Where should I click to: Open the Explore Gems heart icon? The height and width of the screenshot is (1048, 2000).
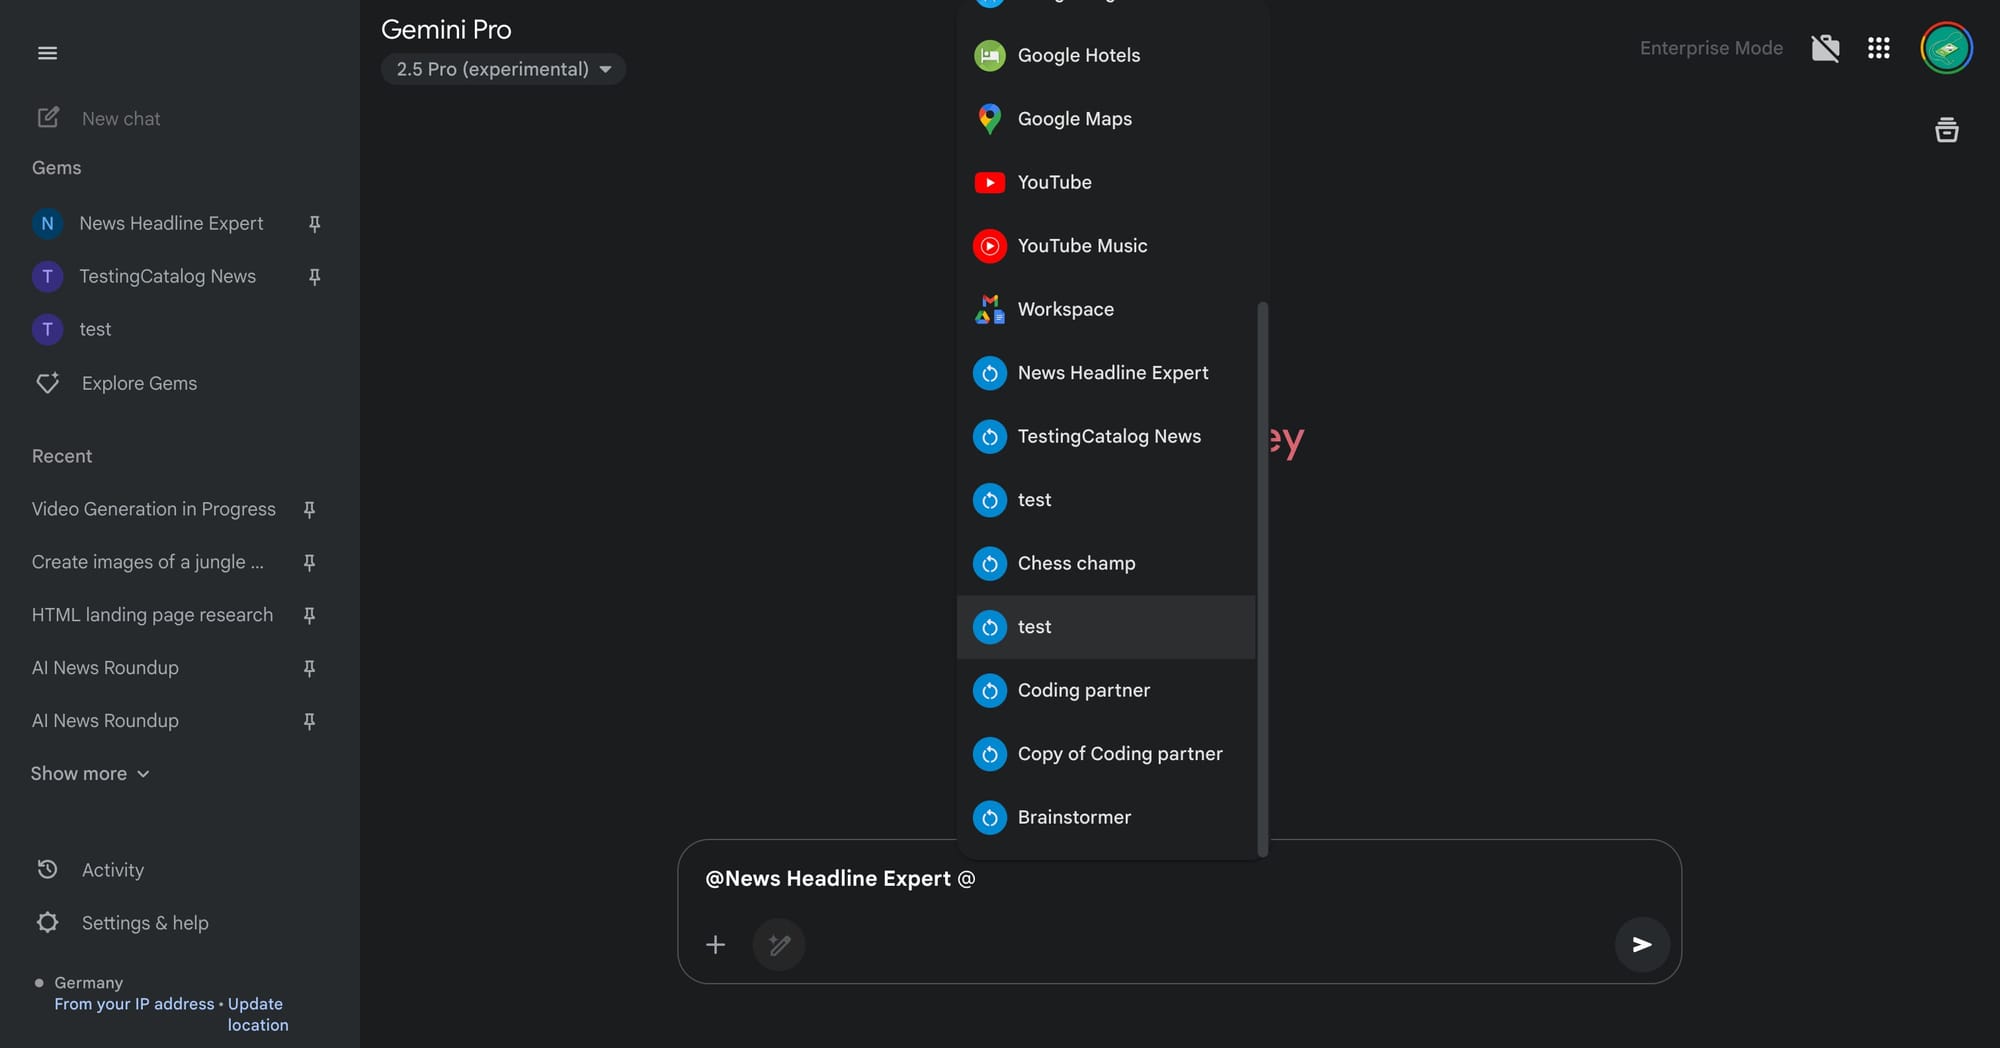(x=48, y=383)
